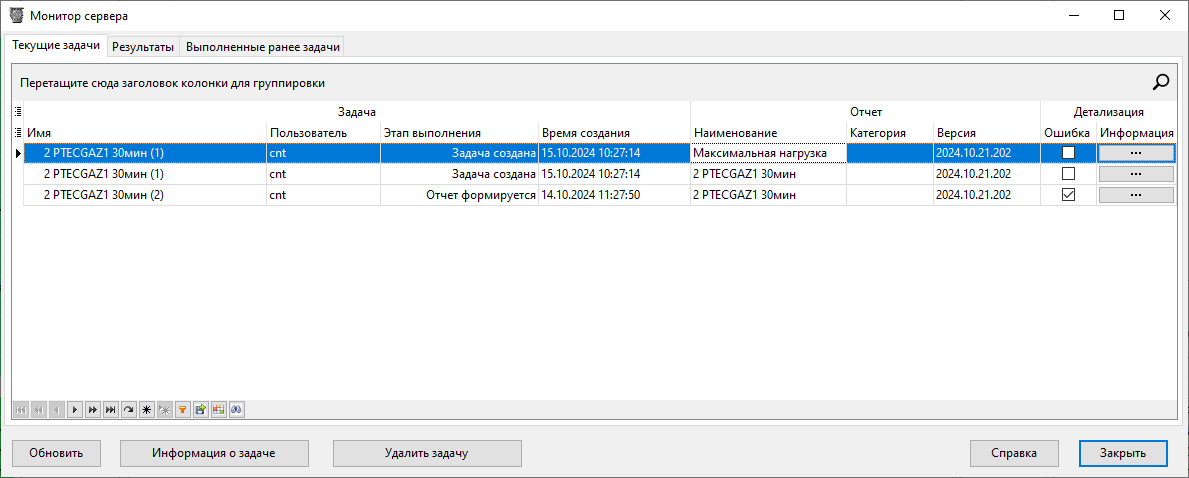
Task: Toggle Ошибка checkbox for 14.10.2024 11:27:50 row
Action: point(1068,195)
